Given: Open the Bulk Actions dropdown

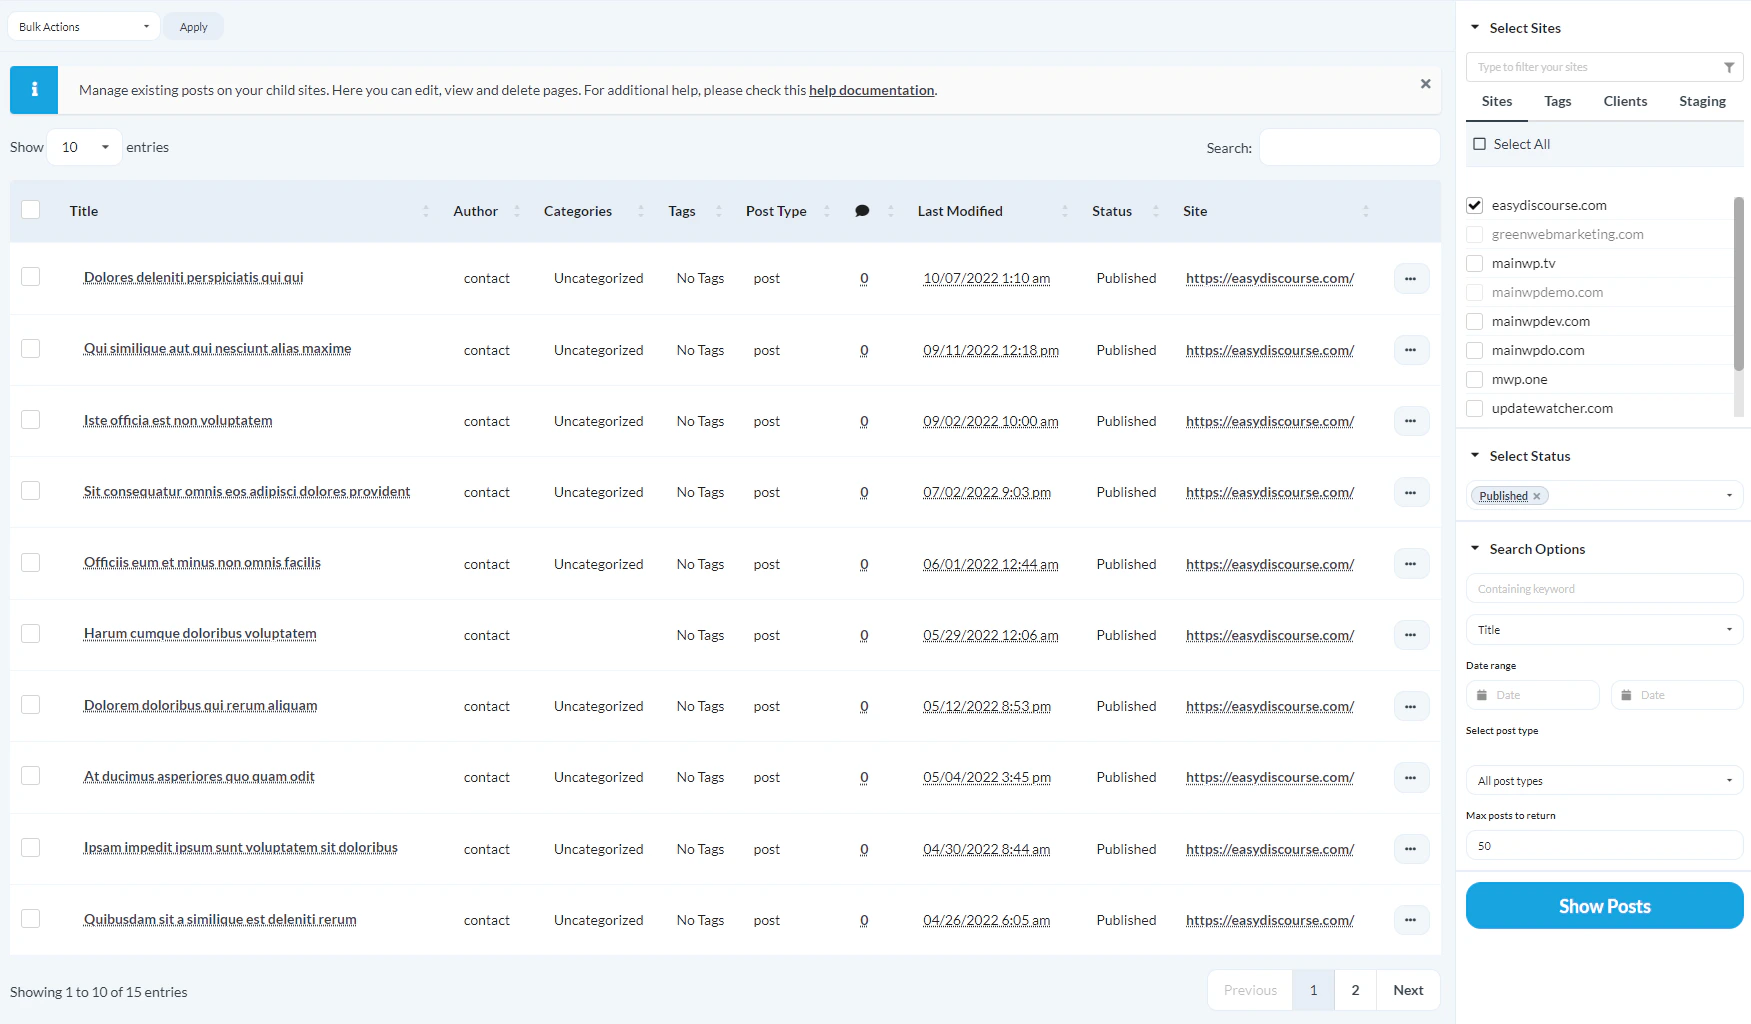Looking at the screenshot, I should click(83, 27).
